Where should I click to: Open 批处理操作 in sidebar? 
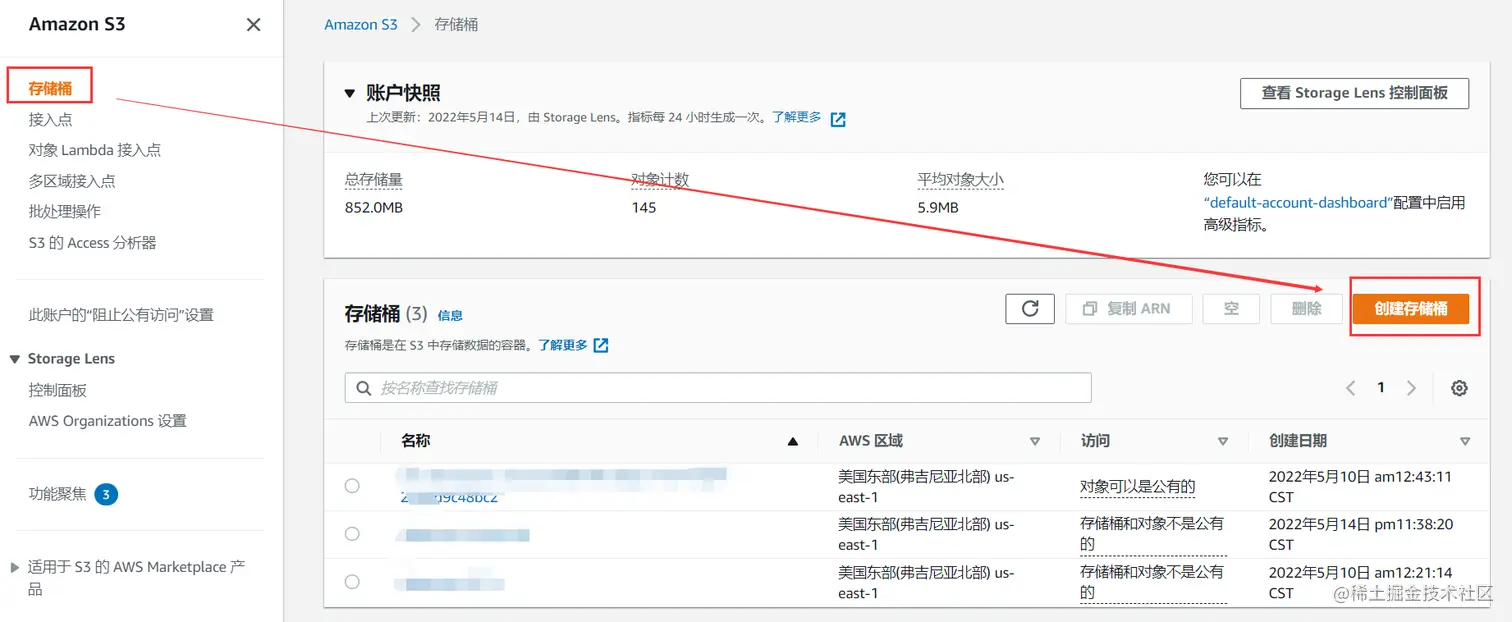point(65,212)
